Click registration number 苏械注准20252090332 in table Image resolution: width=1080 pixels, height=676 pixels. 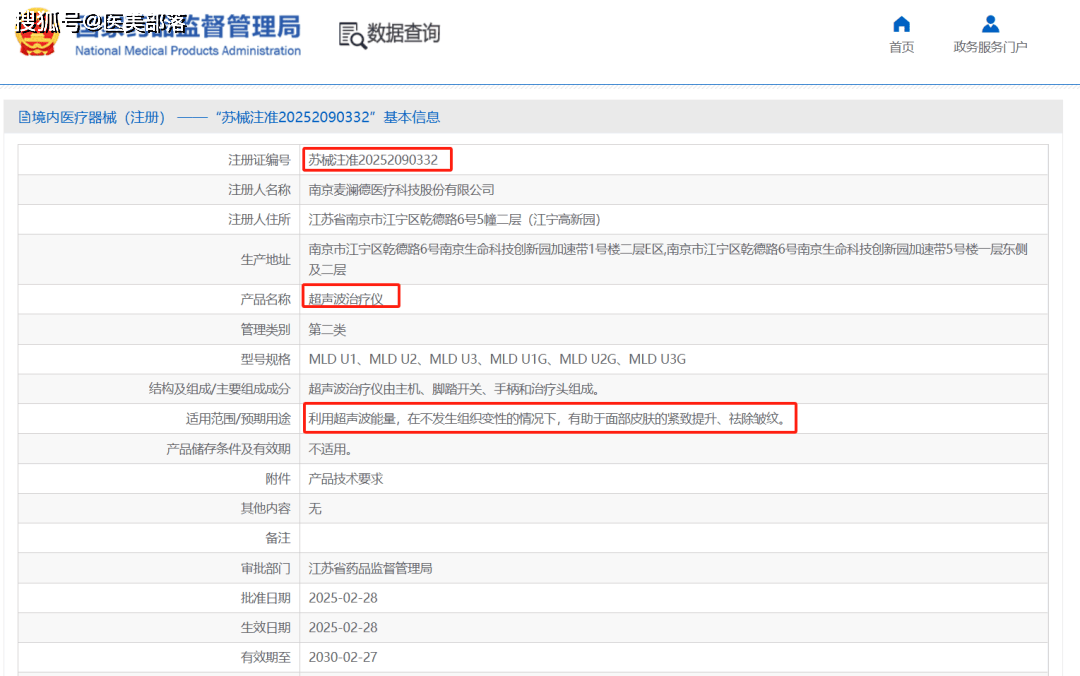pos(373,160)
